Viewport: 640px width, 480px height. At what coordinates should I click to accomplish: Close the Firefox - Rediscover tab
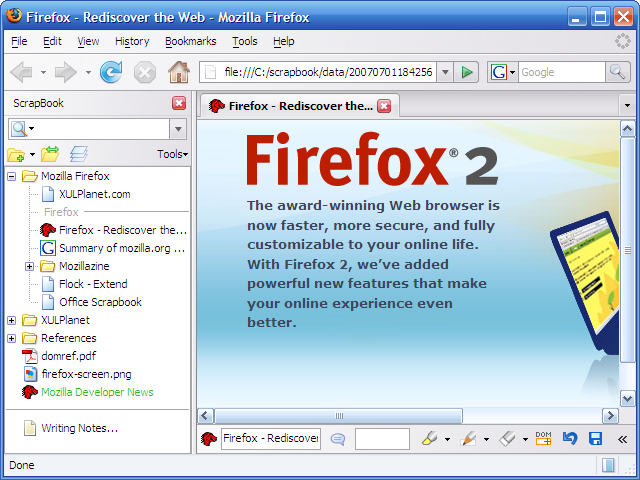(x=384, y=106)
